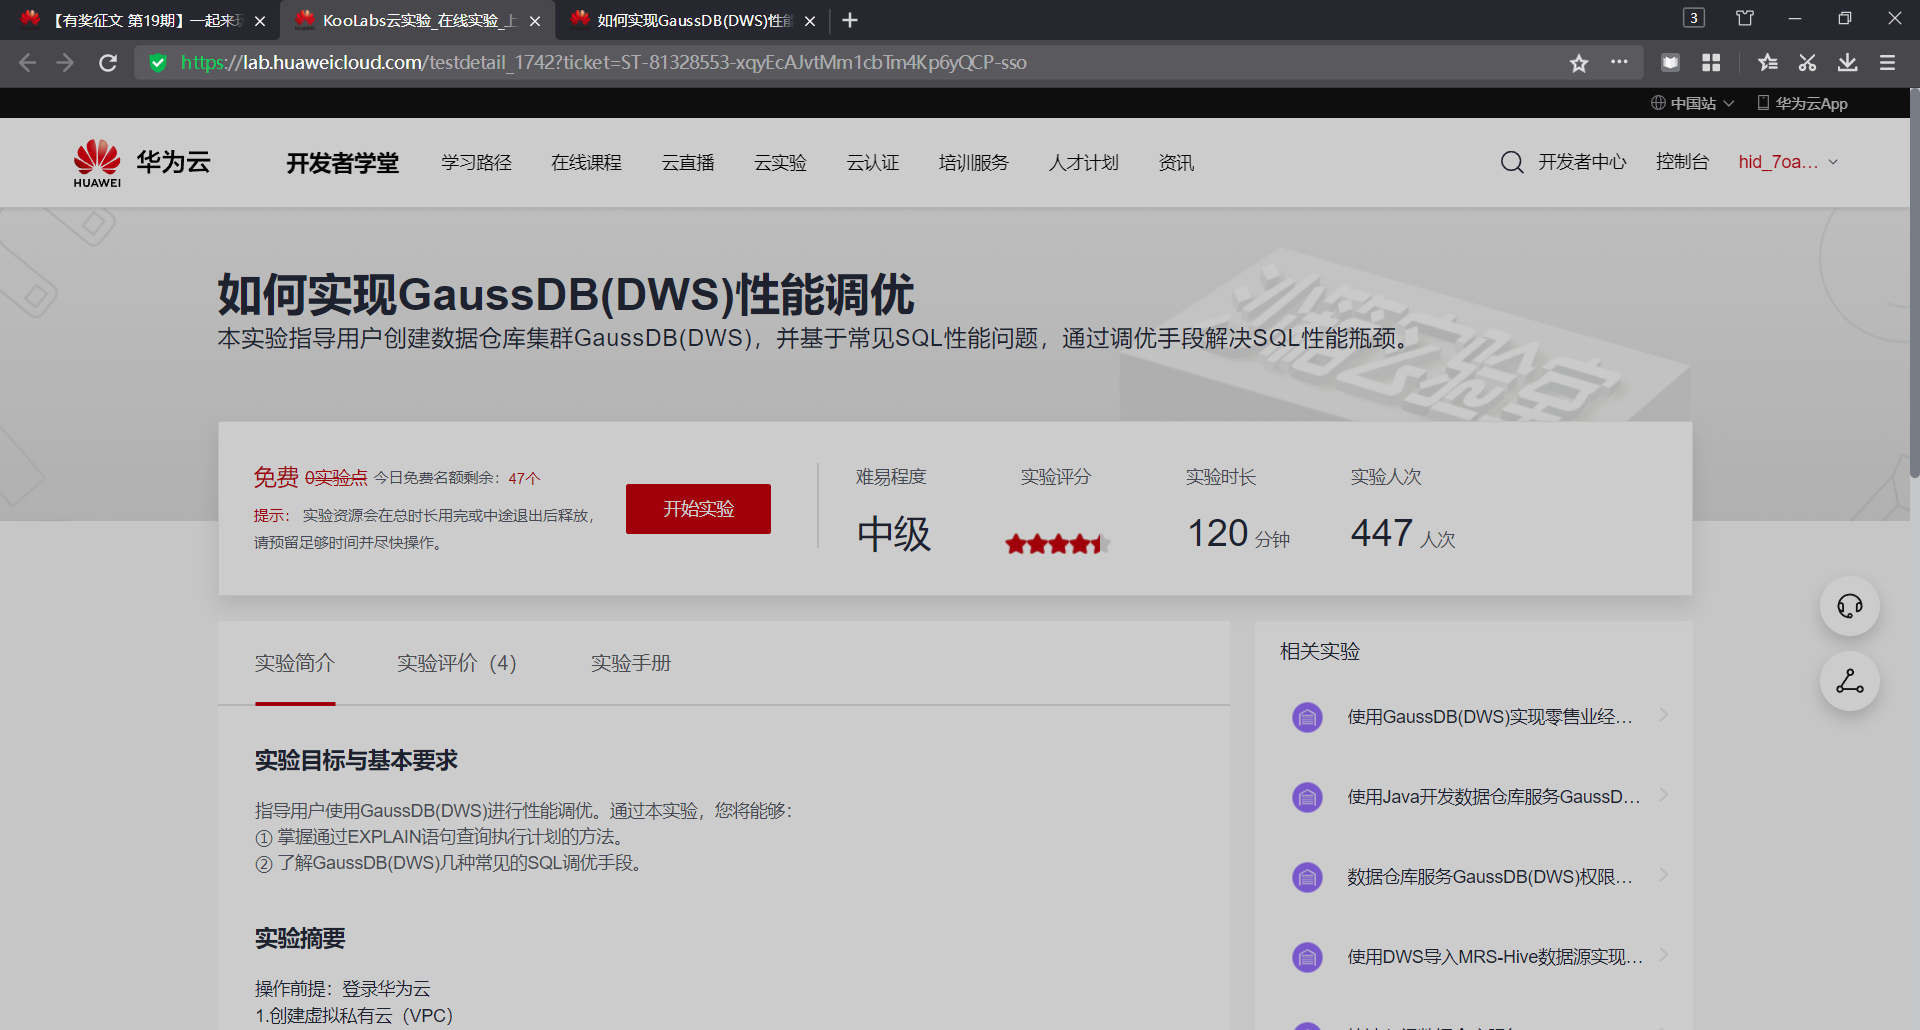Viewport: 1920px width, 1030px height.
Task: Bookmark this page with the star icon
Action: click(x=1579, y=63)
